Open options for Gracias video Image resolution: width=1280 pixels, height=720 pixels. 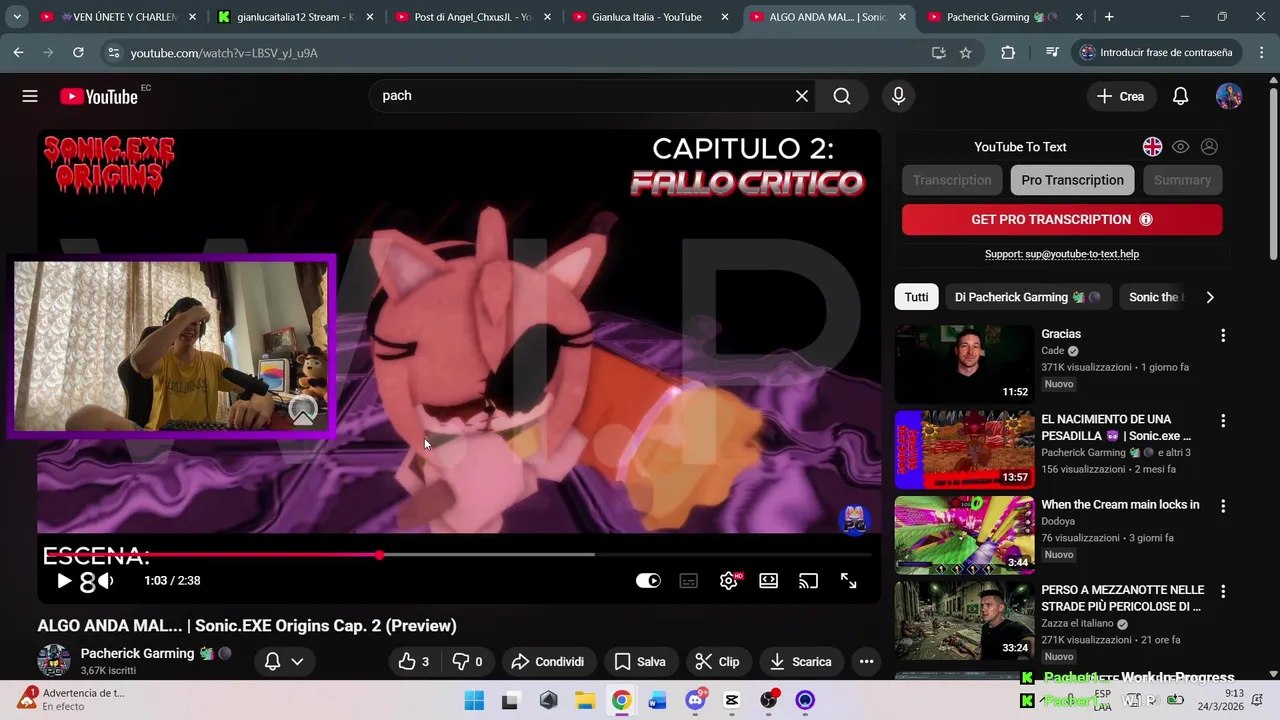1222,336
